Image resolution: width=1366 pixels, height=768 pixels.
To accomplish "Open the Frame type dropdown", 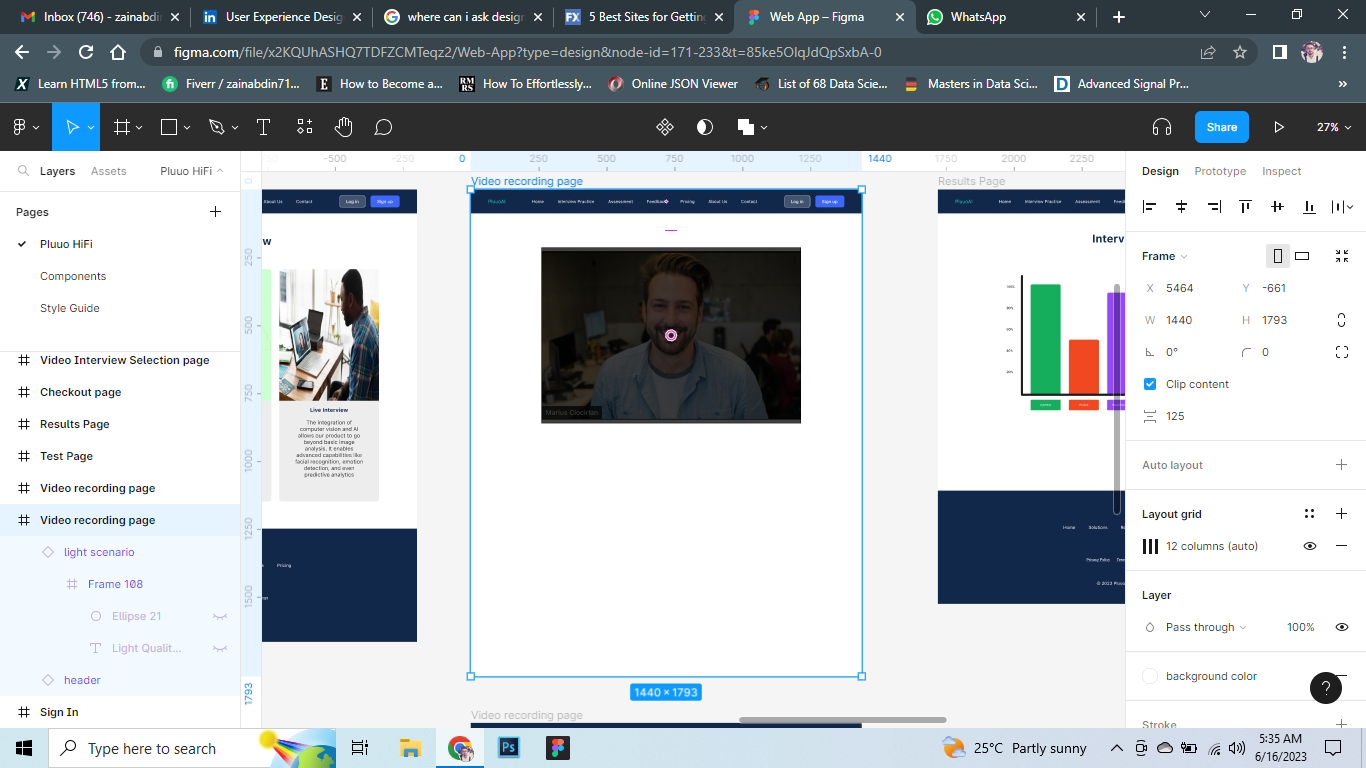I will point(1165,256).
